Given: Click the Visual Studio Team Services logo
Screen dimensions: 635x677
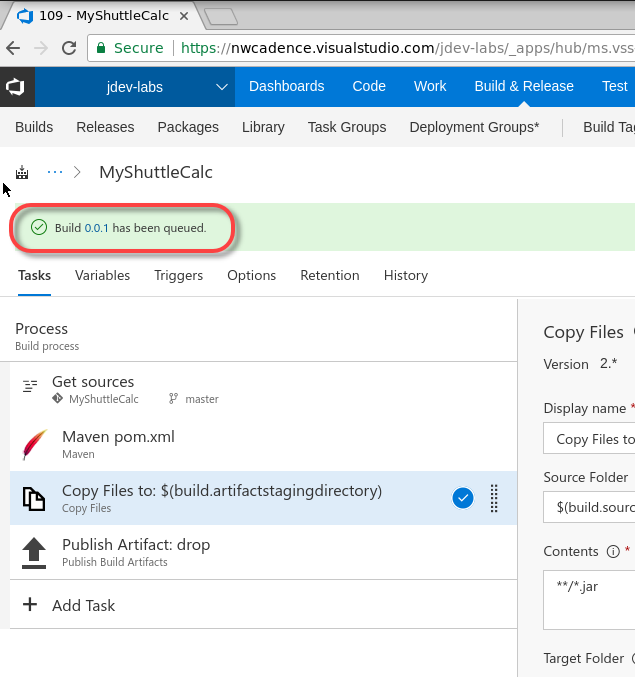Looking at the screenshot, I should click(16, 87).
